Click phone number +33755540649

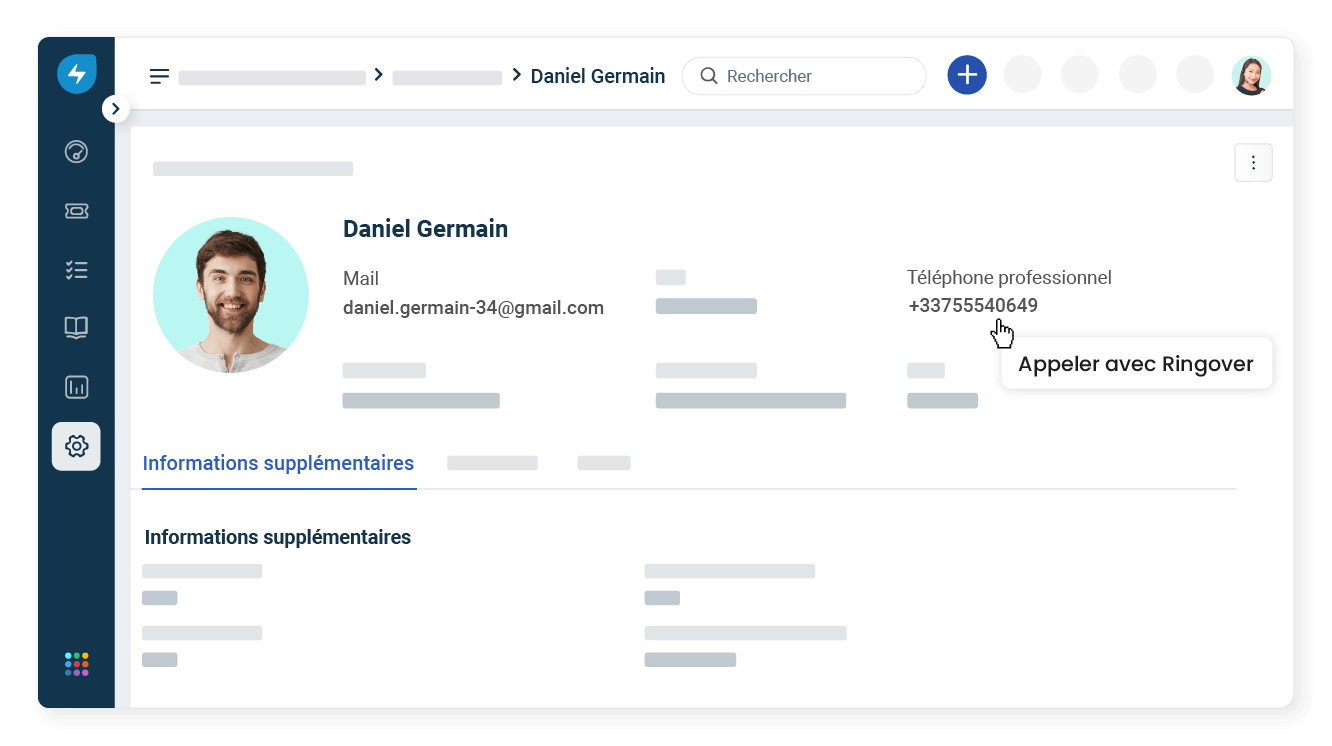coord(972,306)
